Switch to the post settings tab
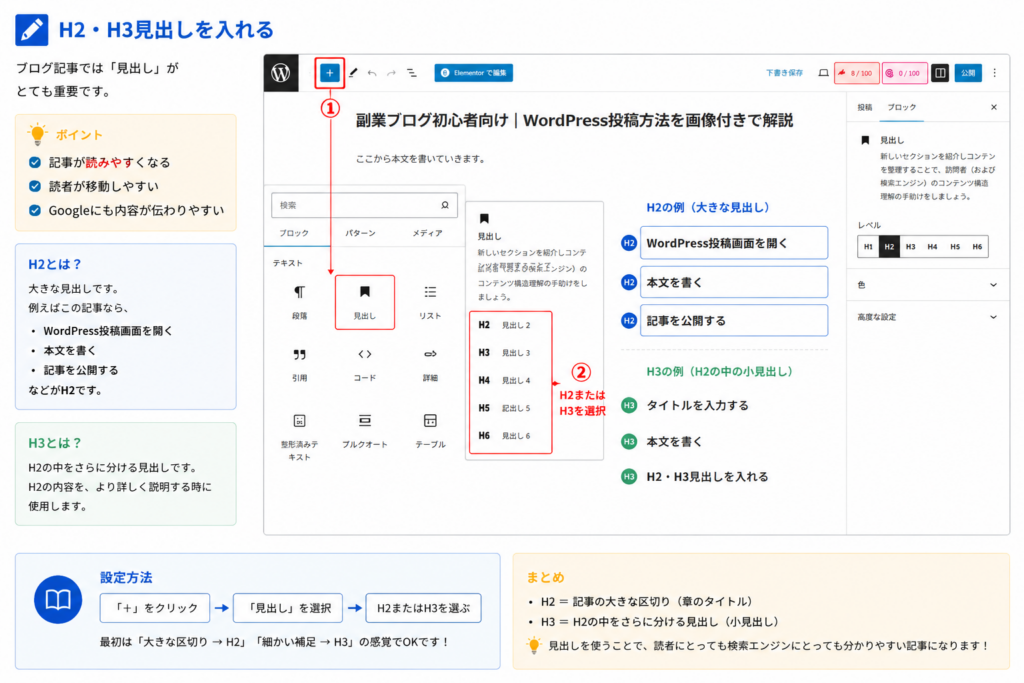The width and height of the screenshot is (1024, 683). tap(865, 107)
